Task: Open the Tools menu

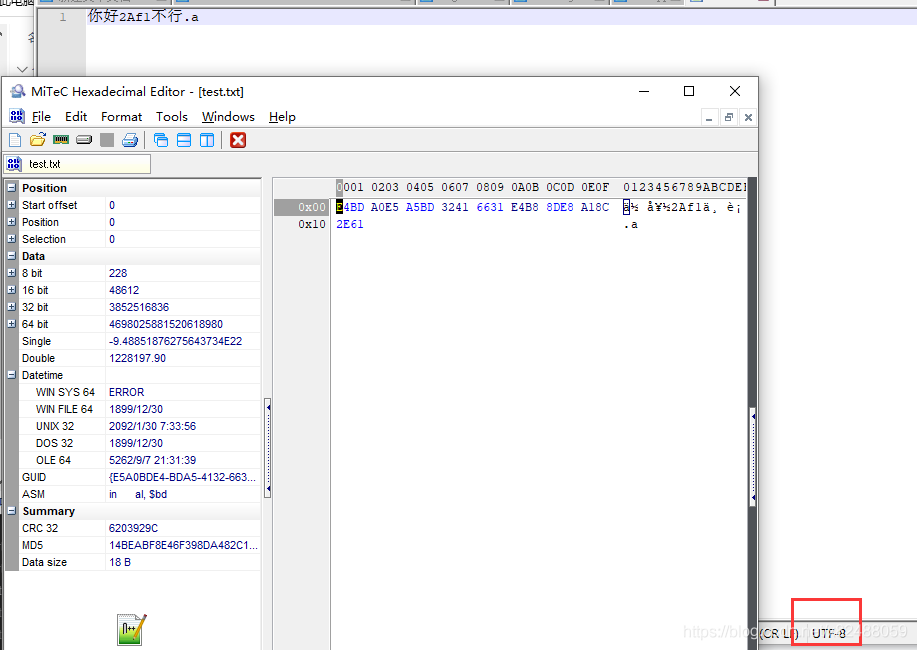Action: coord(171,117)
